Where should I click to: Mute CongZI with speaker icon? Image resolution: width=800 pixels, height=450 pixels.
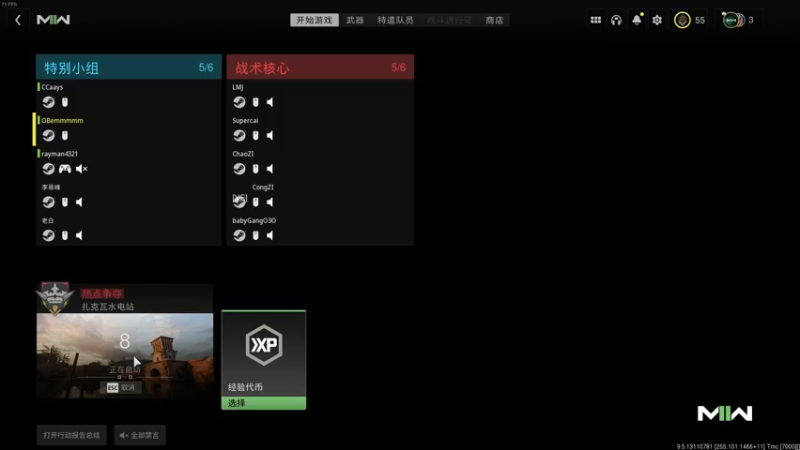[270, 202]
